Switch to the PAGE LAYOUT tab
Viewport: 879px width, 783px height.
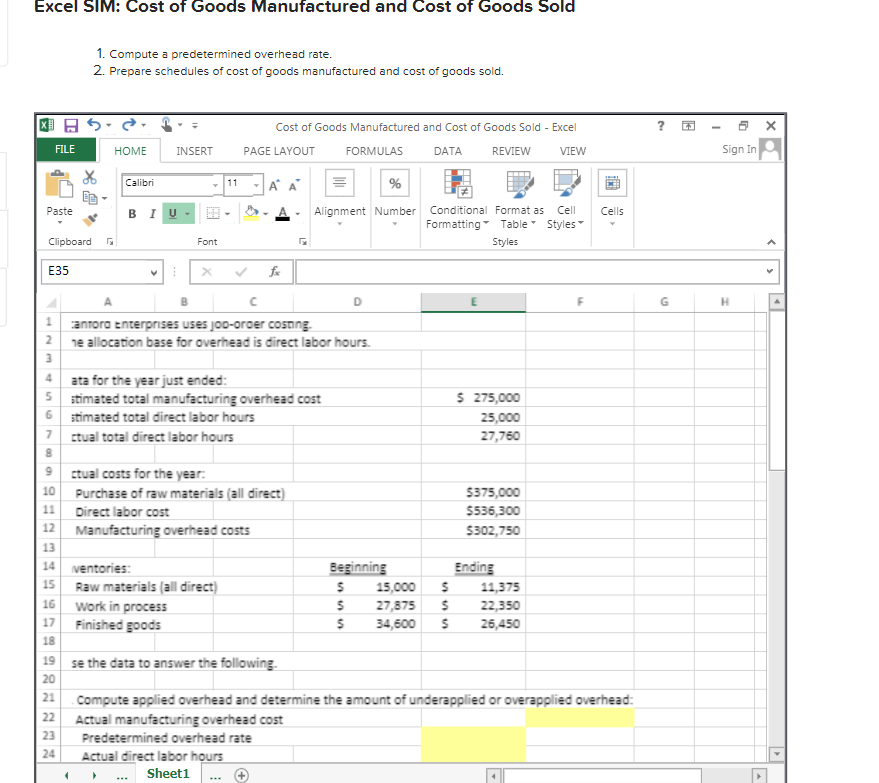[x=279, y=151]
